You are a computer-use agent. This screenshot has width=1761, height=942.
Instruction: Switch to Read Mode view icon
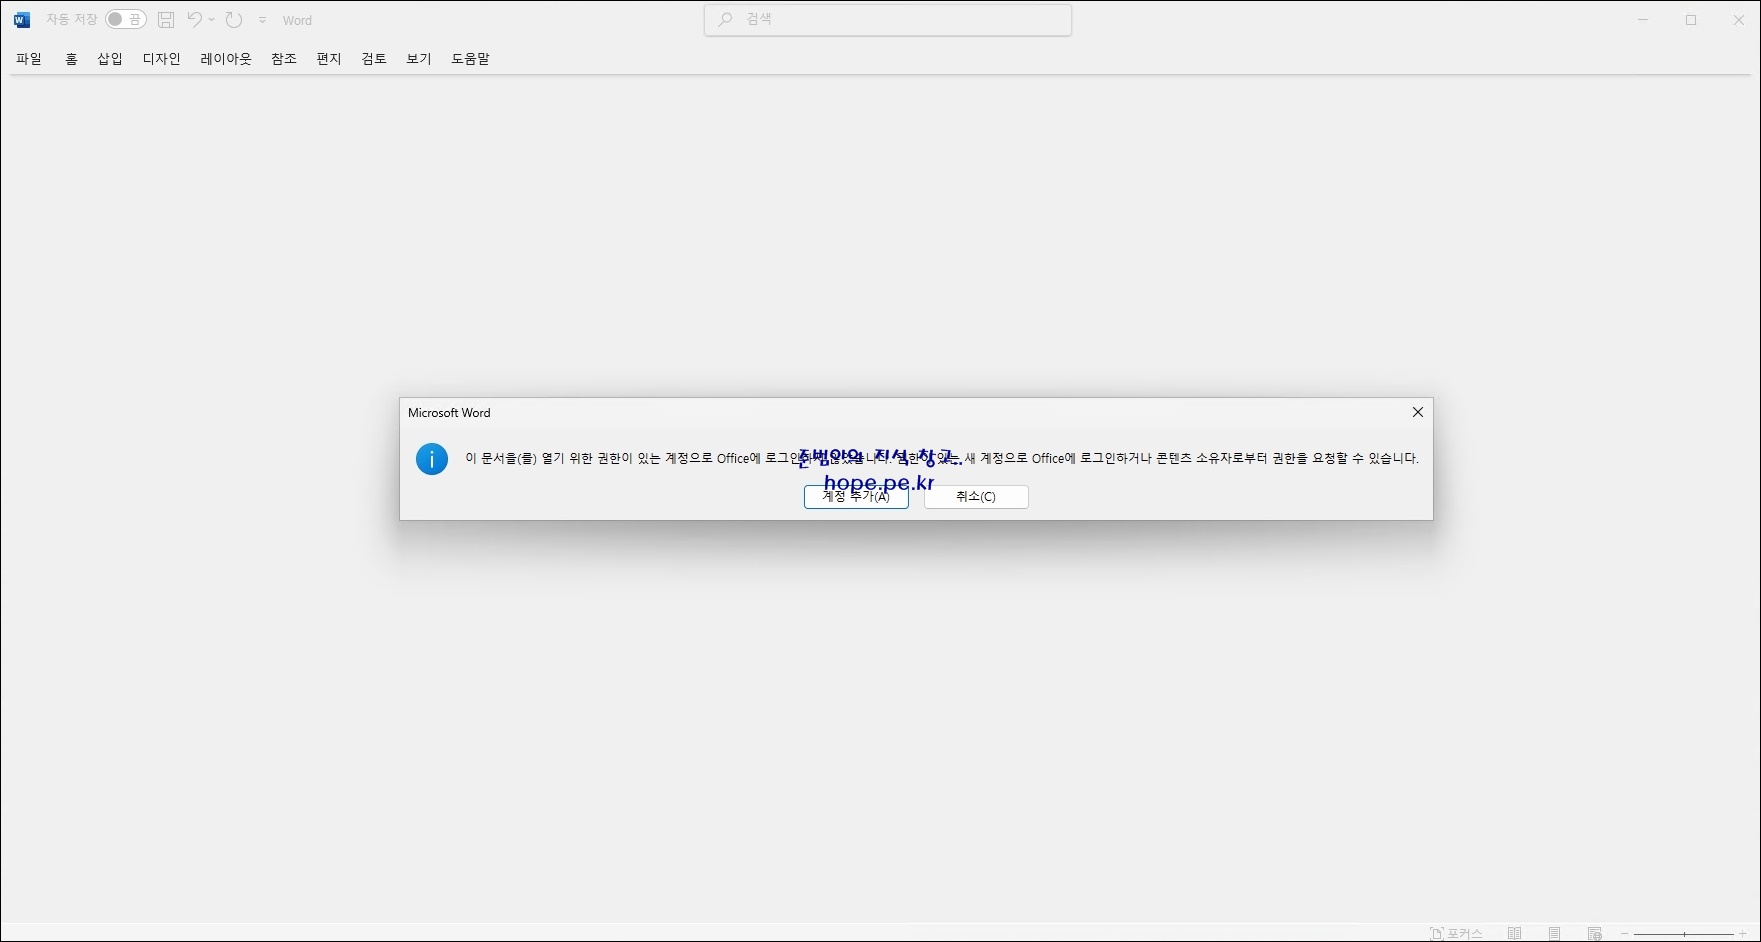pos(1515,933)
